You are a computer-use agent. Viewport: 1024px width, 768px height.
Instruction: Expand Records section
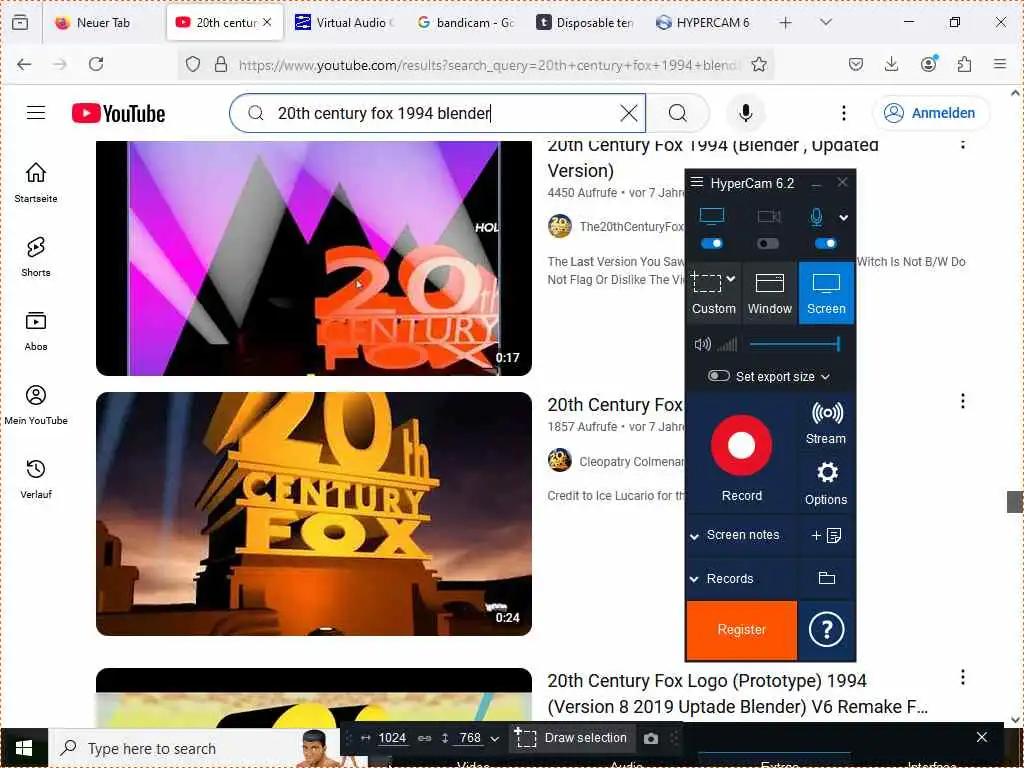click(x=694, y=579)
